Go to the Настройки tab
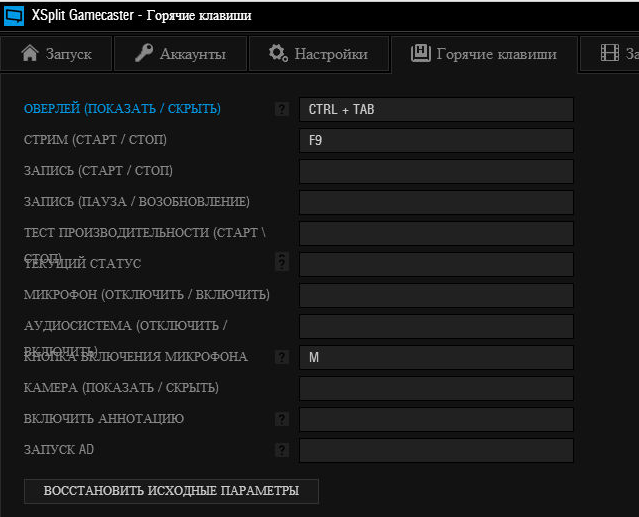This screenshot has height=517, width=639. (319, 54)
